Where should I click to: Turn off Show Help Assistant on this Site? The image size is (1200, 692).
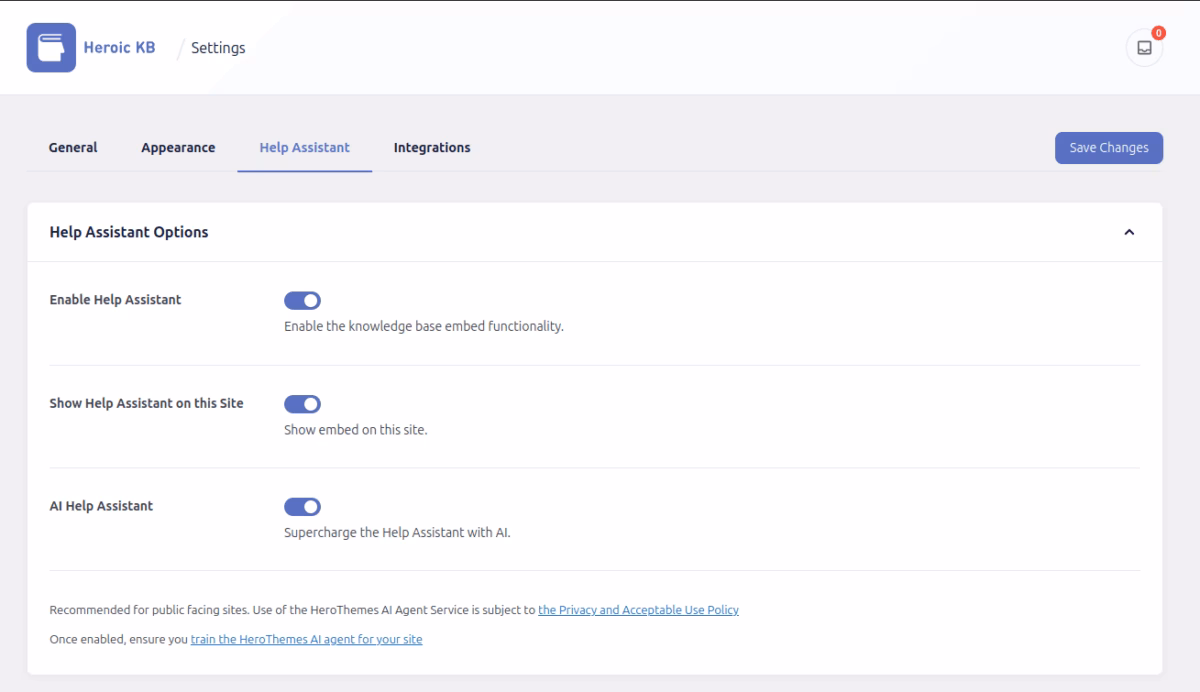tap(302, 404)
